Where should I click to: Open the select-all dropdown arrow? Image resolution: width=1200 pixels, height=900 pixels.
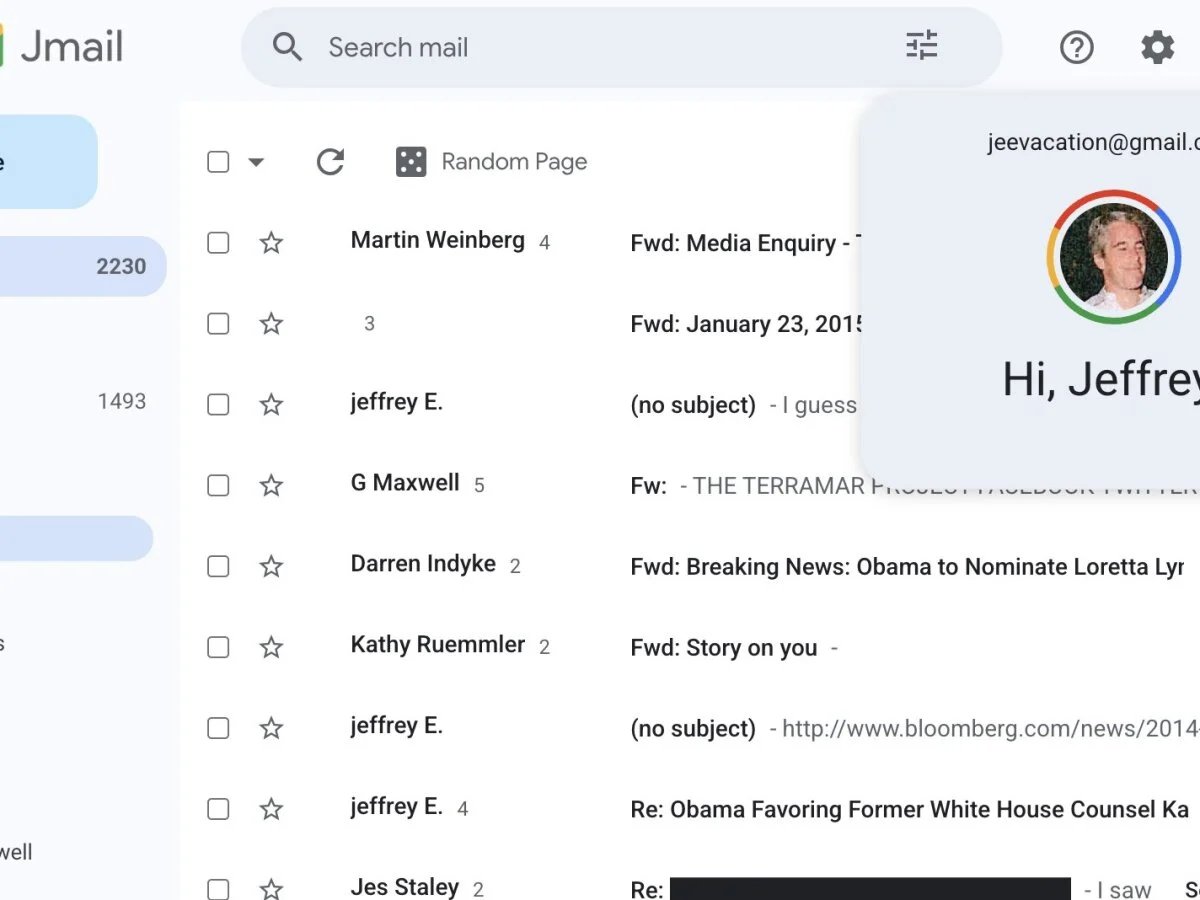256,162
